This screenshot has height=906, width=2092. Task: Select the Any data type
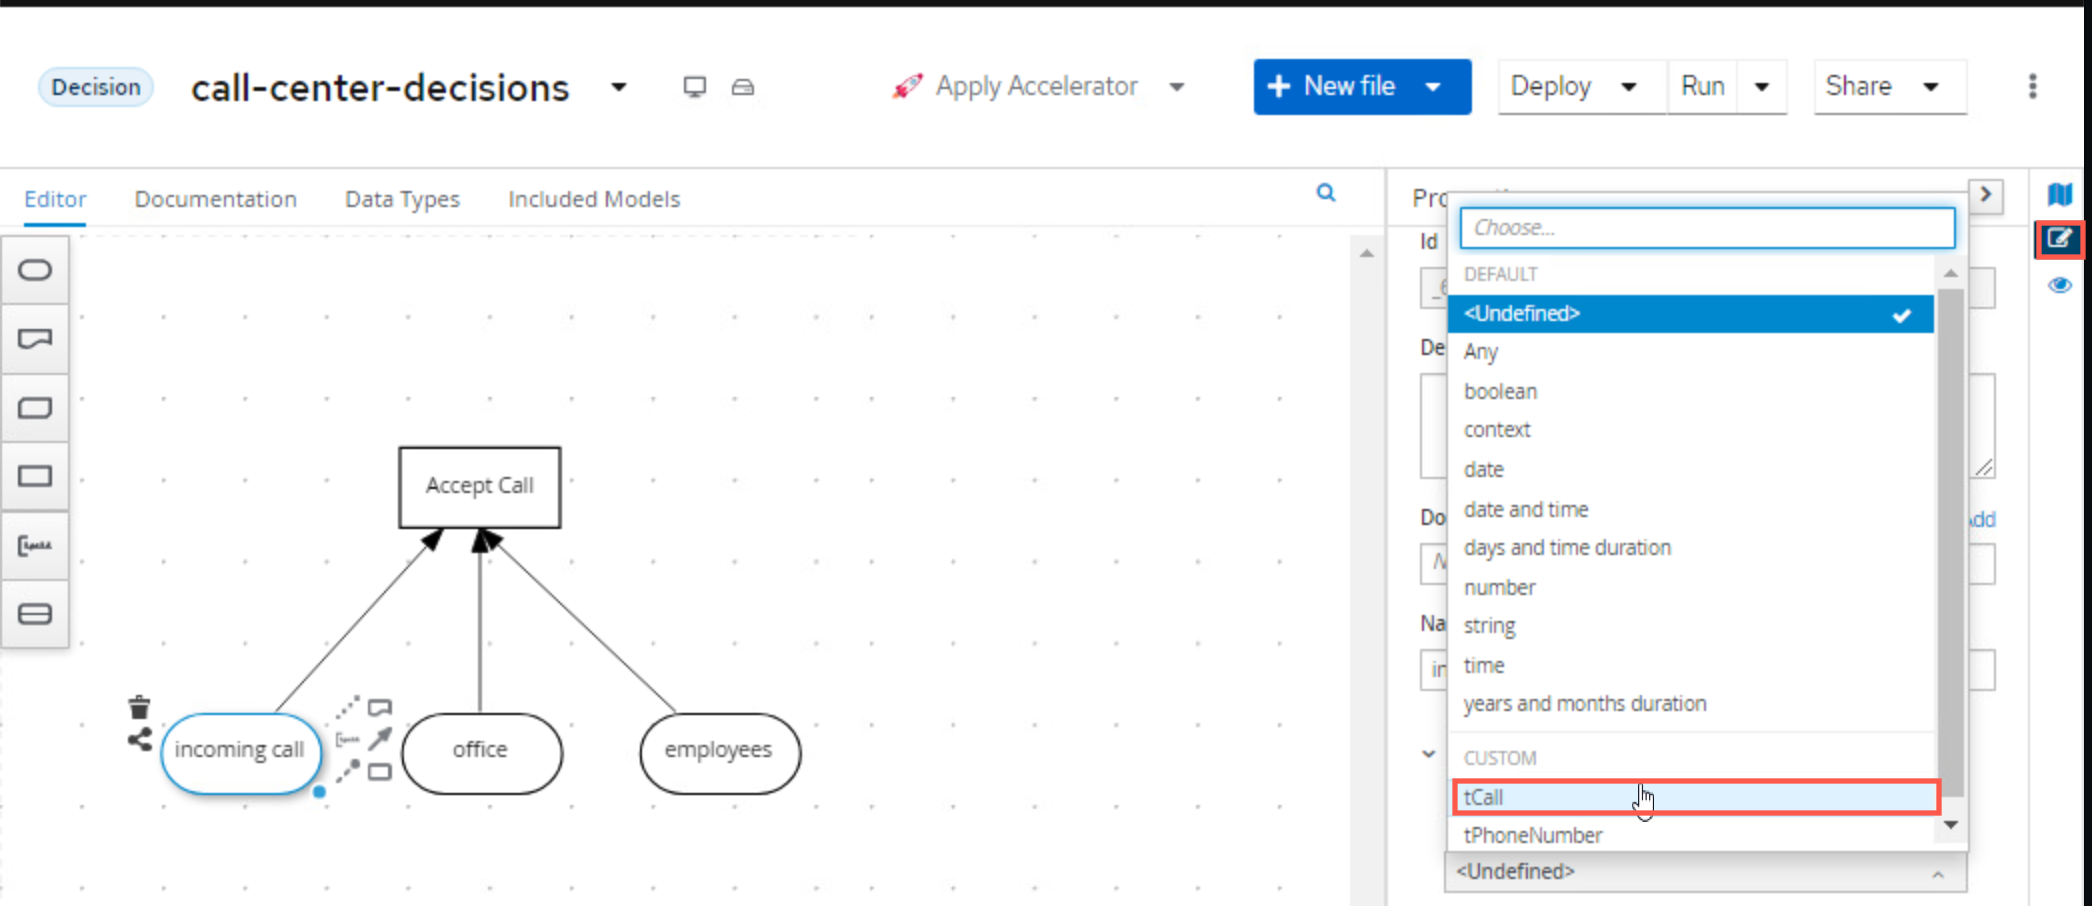tap(1691, 352)
